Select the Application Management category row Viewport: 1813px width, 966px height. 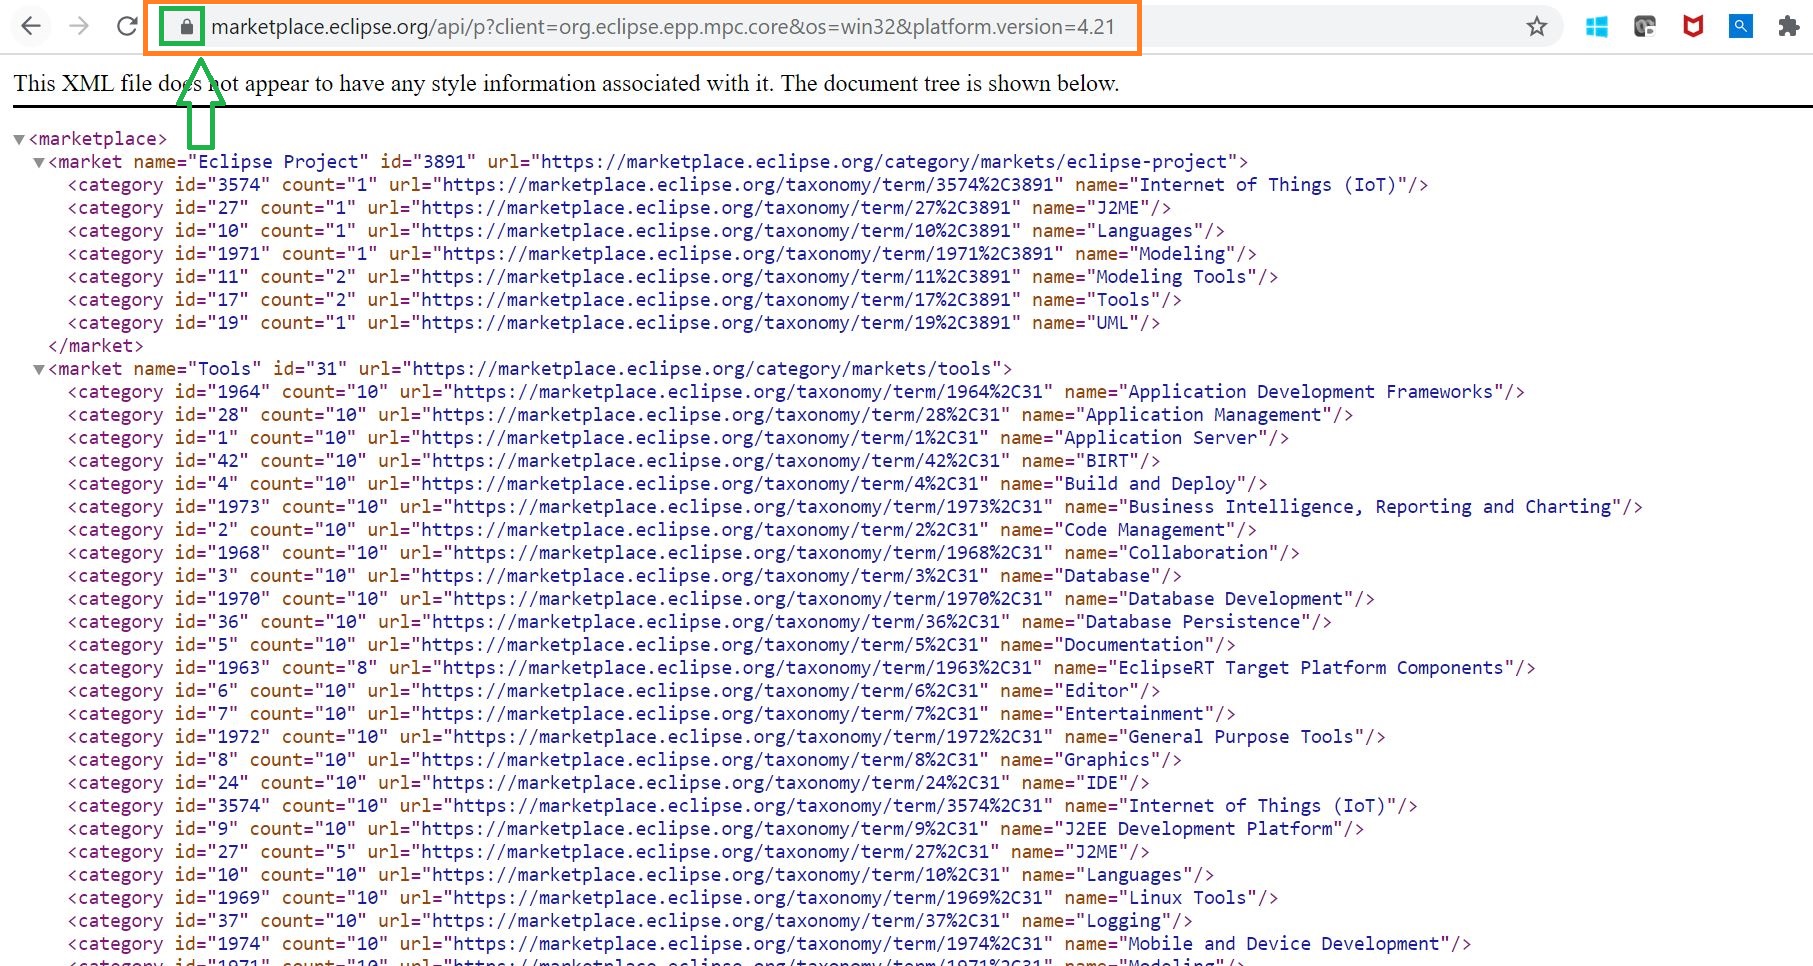(711, 415)
